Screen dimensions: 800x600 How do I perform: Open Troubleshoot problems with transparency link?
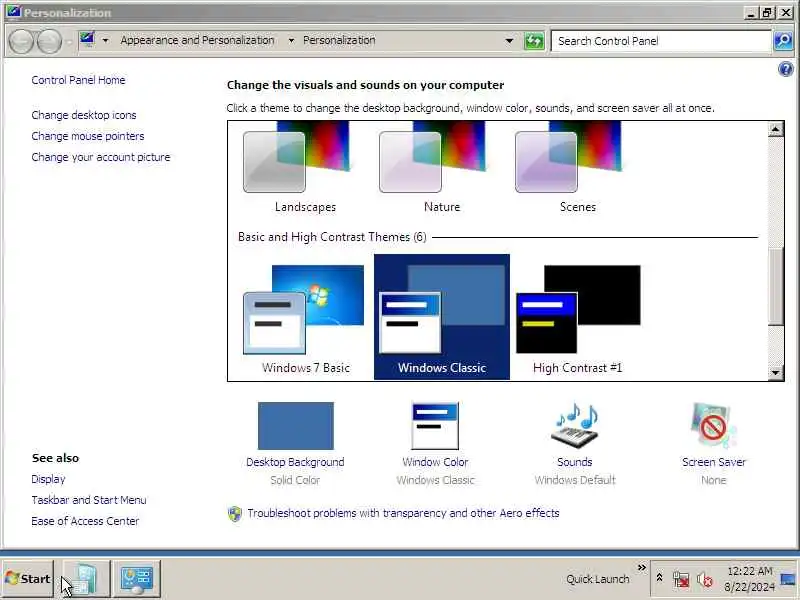point(403,513)
